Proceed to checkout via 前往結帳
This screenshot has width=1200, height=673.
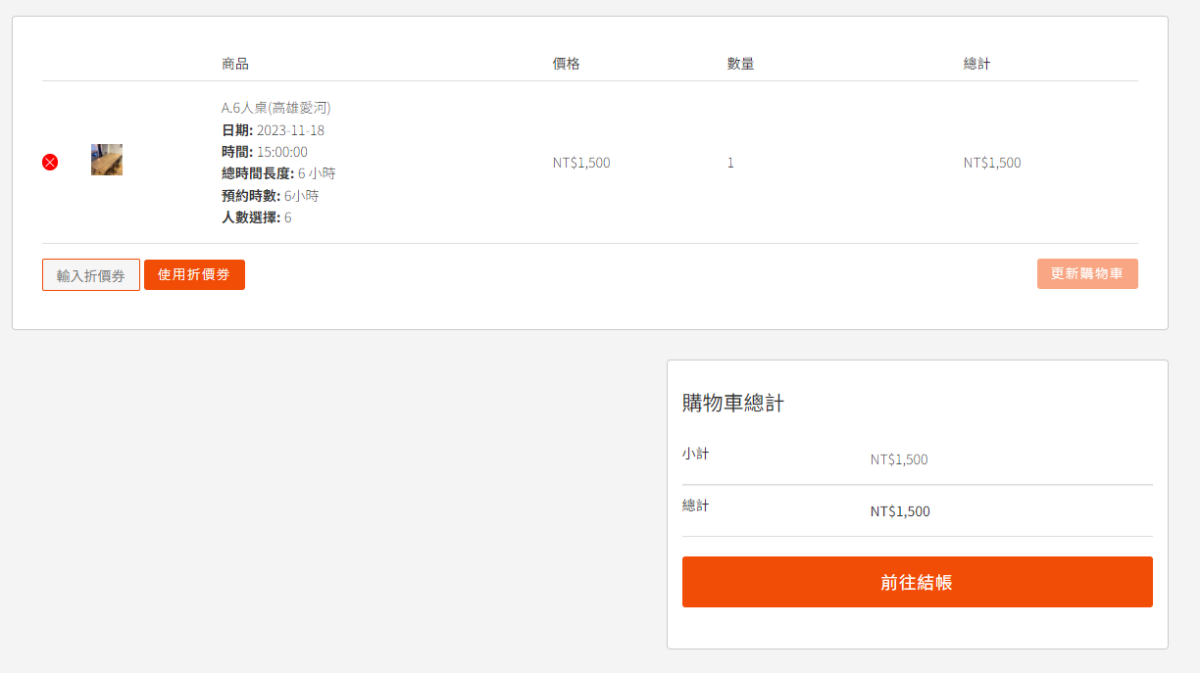[x=917, y=582]
